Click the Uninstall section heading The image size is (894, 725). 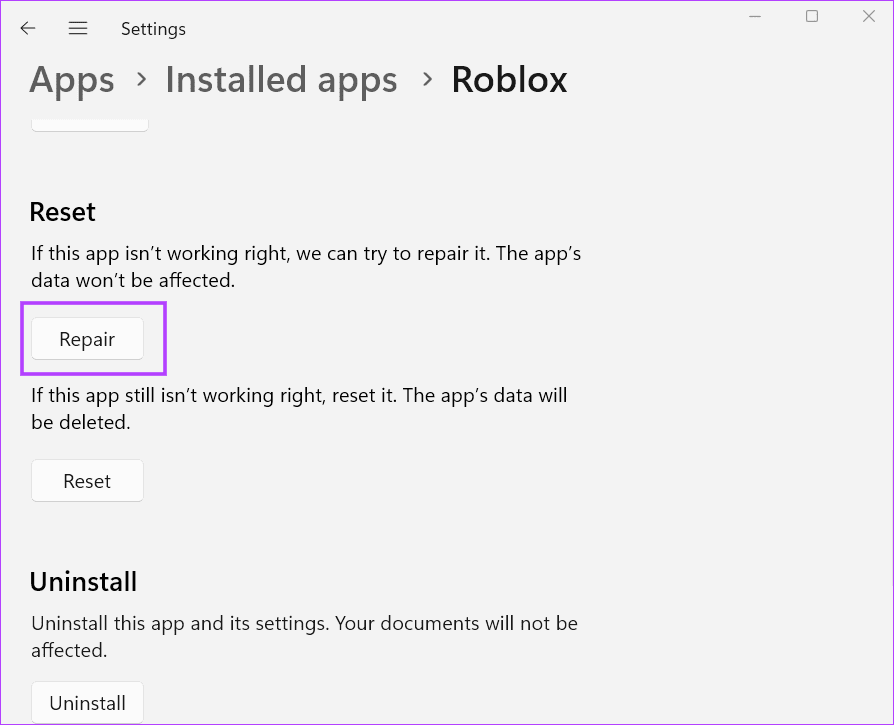coord(83,582)
